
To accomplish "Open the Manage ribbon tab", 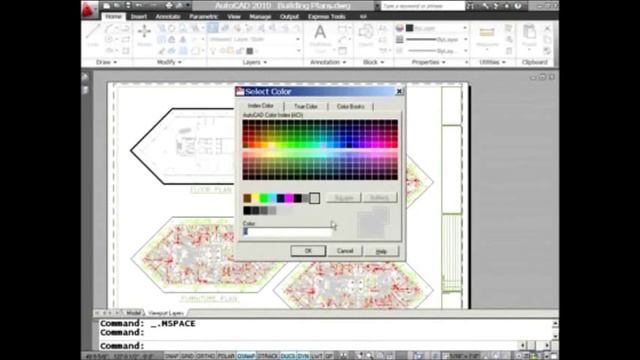I will click(260, 17).
